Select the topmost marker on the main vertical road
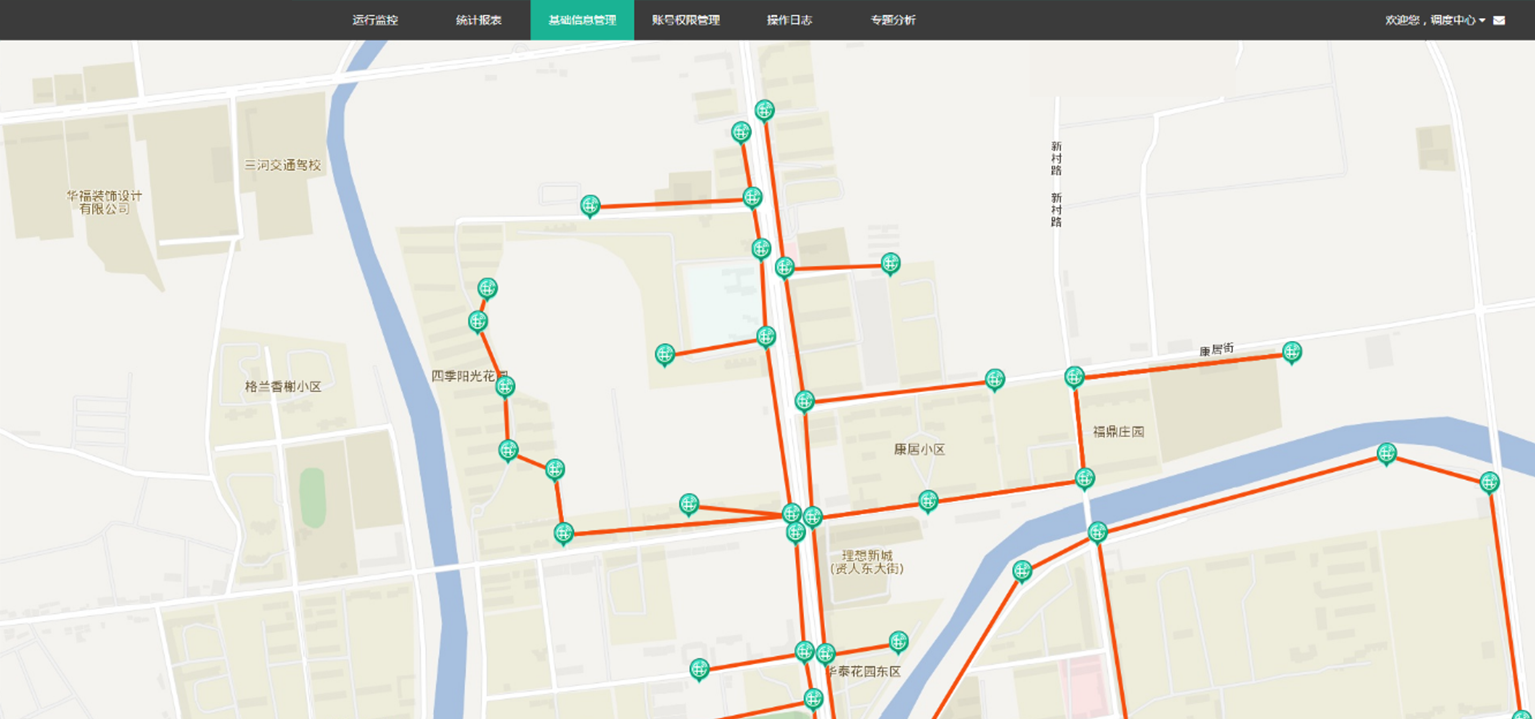This screenshot has width=1535, height=719. pos(765,110)
